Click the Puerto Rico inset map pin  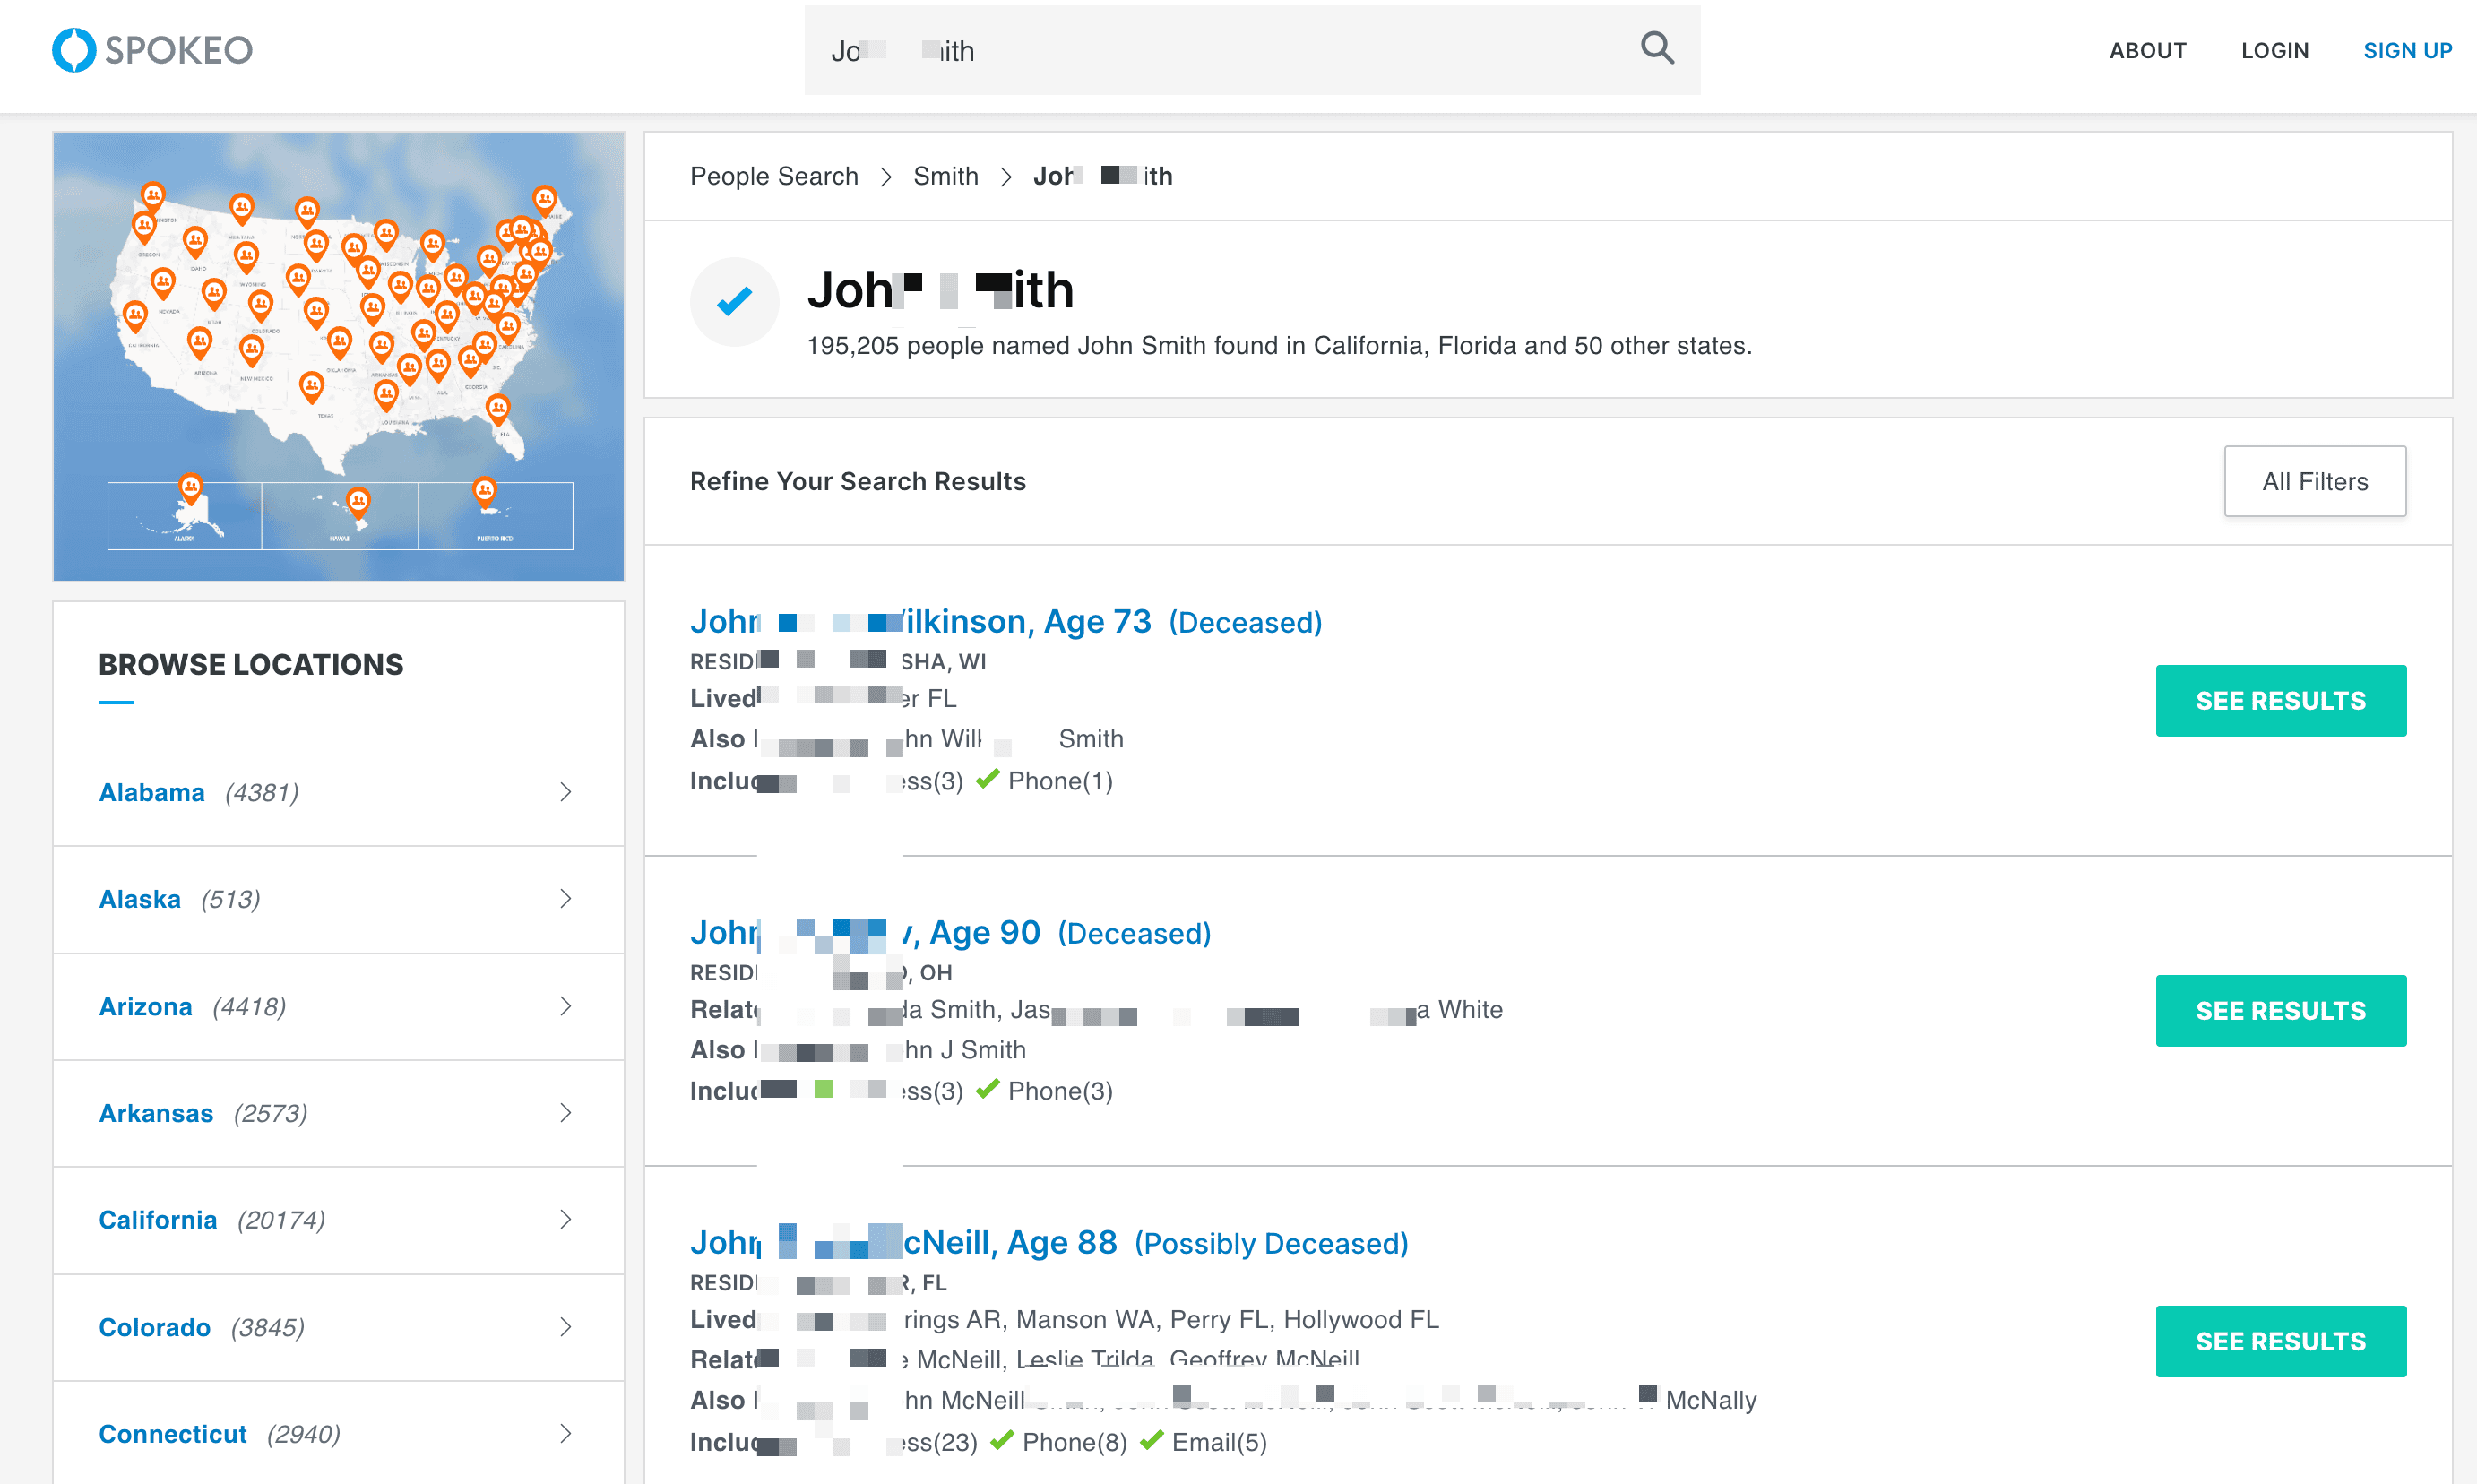click(x=485, y=491)
